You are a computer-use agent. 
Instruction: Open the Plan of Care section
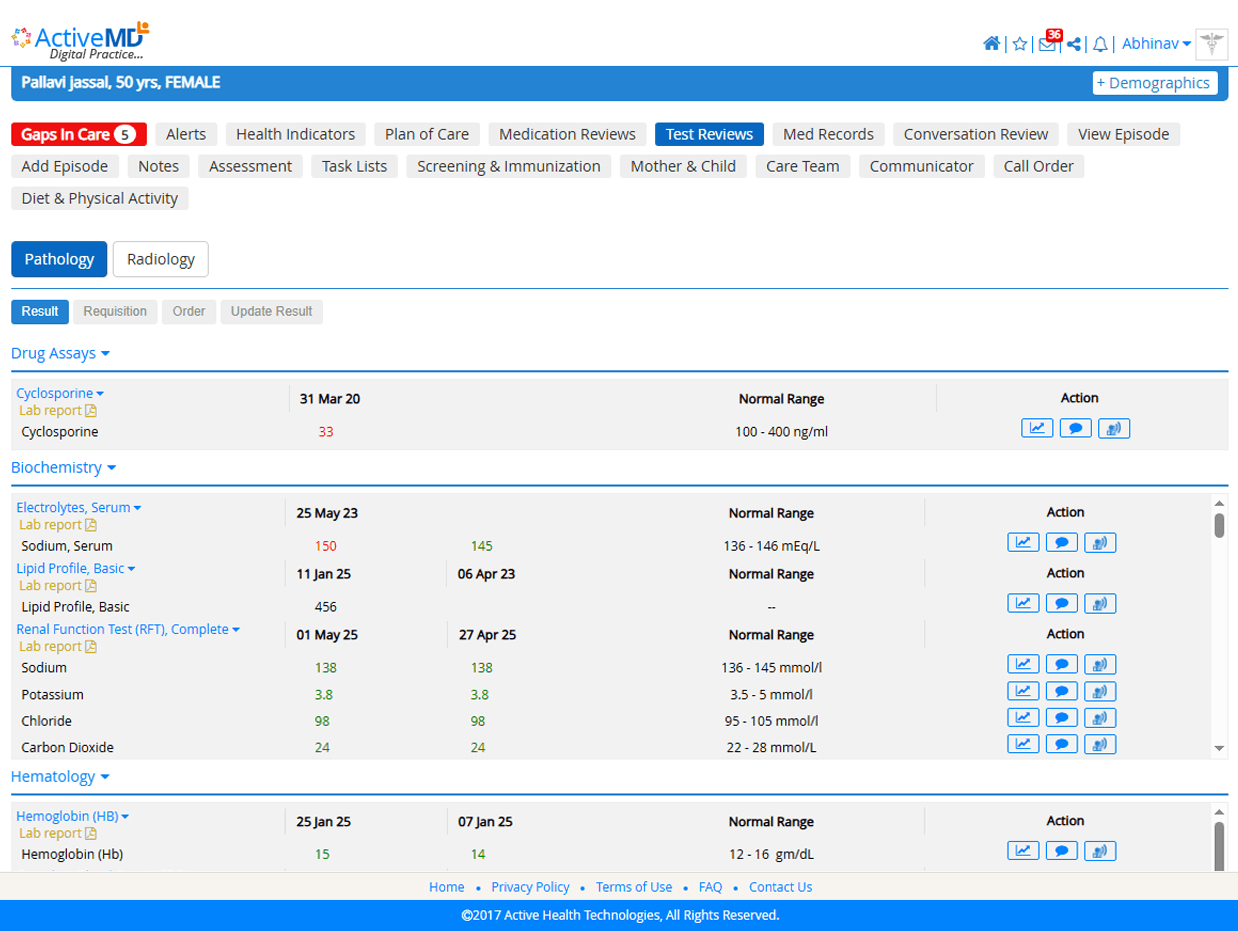(427, 134)
